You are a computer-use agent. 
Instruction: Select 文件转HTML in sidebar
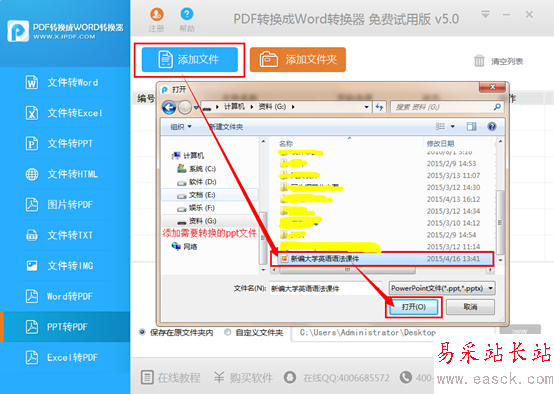(65, 174)
